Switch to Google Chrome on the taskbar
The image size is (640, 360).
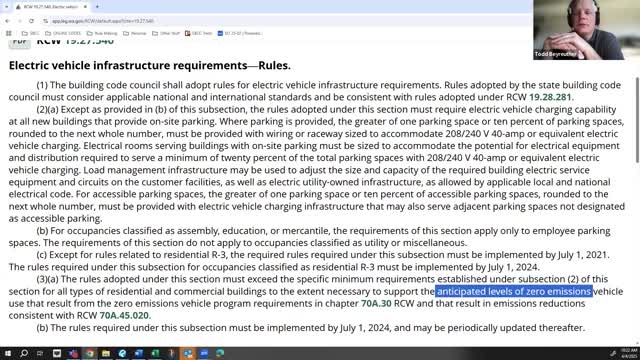coord(89,353)
